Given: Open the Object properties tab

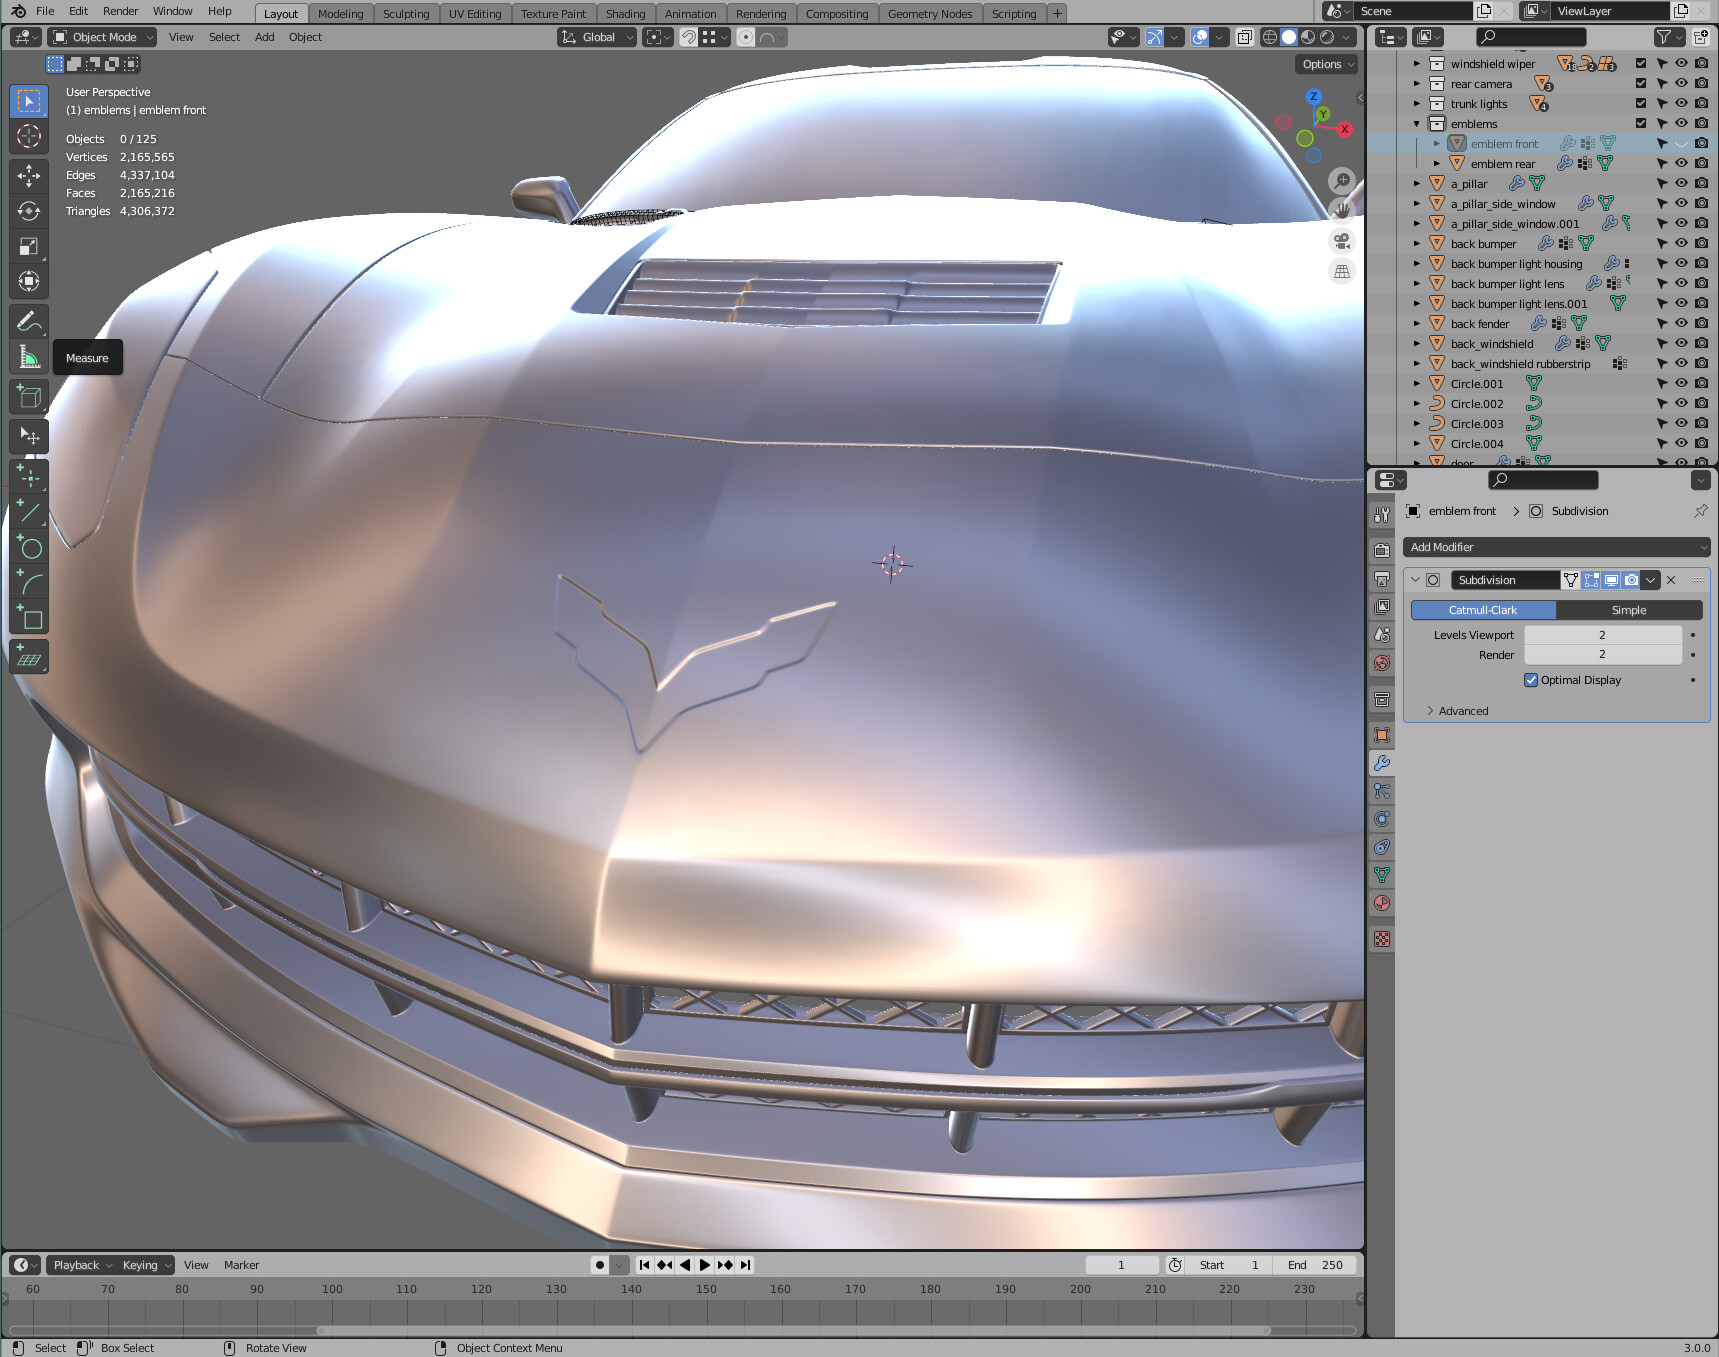Looking at the screenshot, I should 1382,735.
